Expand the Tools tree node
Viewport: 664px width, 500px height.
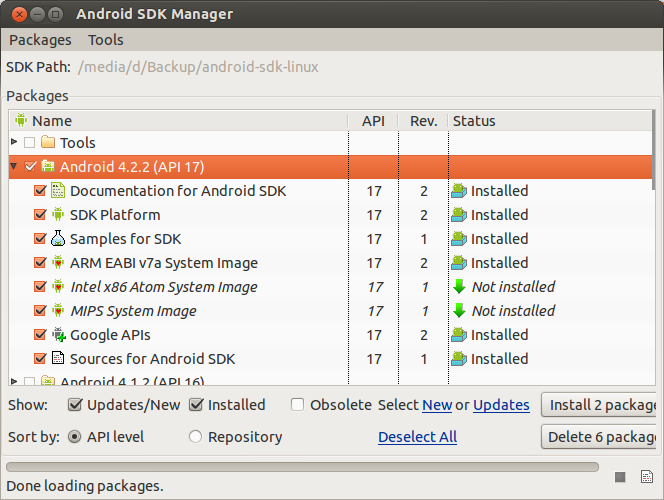pyautogui.click(x=14, y=143)
